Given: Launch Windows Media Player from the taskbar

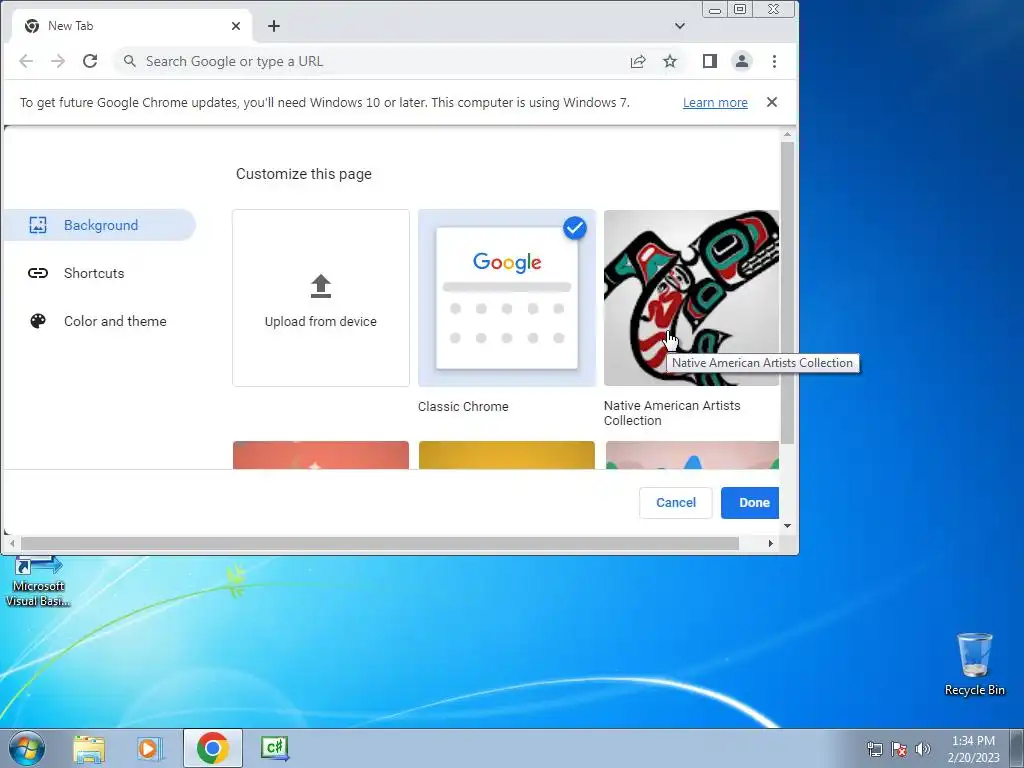Looking at the screenshot, I should point(149,748).
